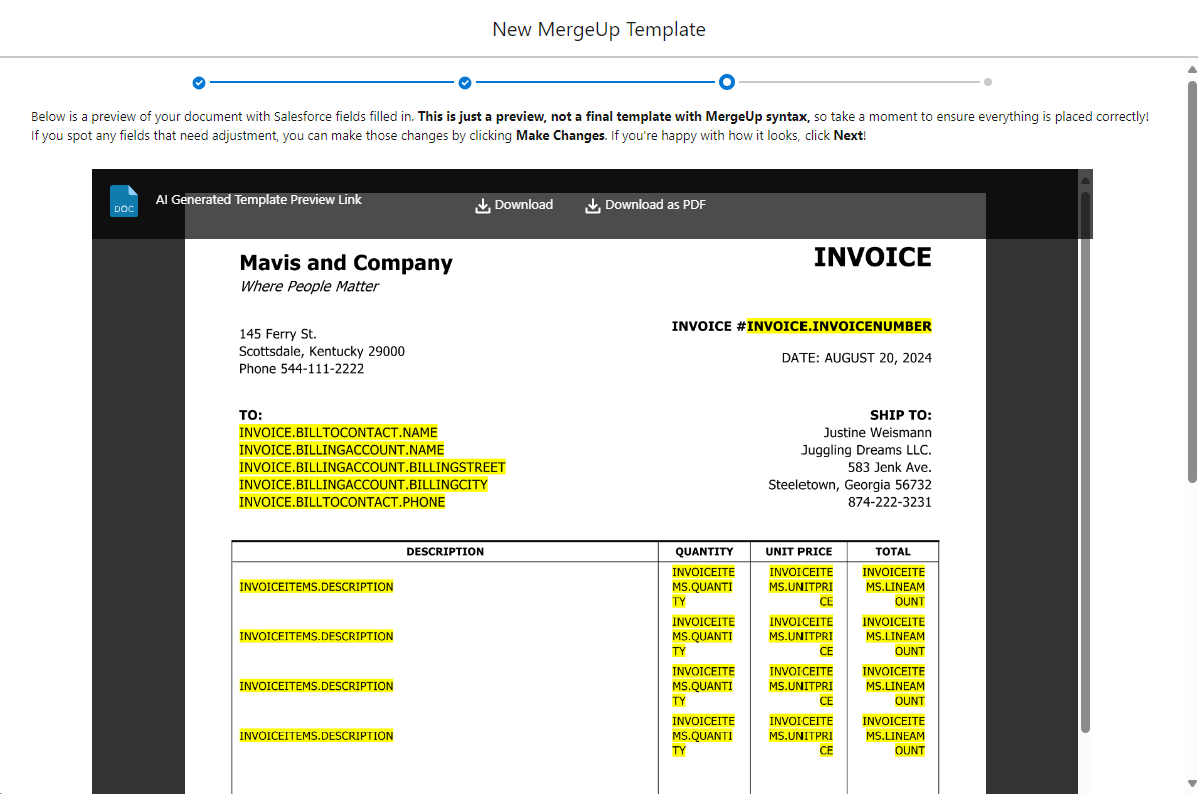The height and width of the screenshot is (794, 1198).
Task: Click the preview document vertical scrollbar thumb
Action: click(1085, 462)
